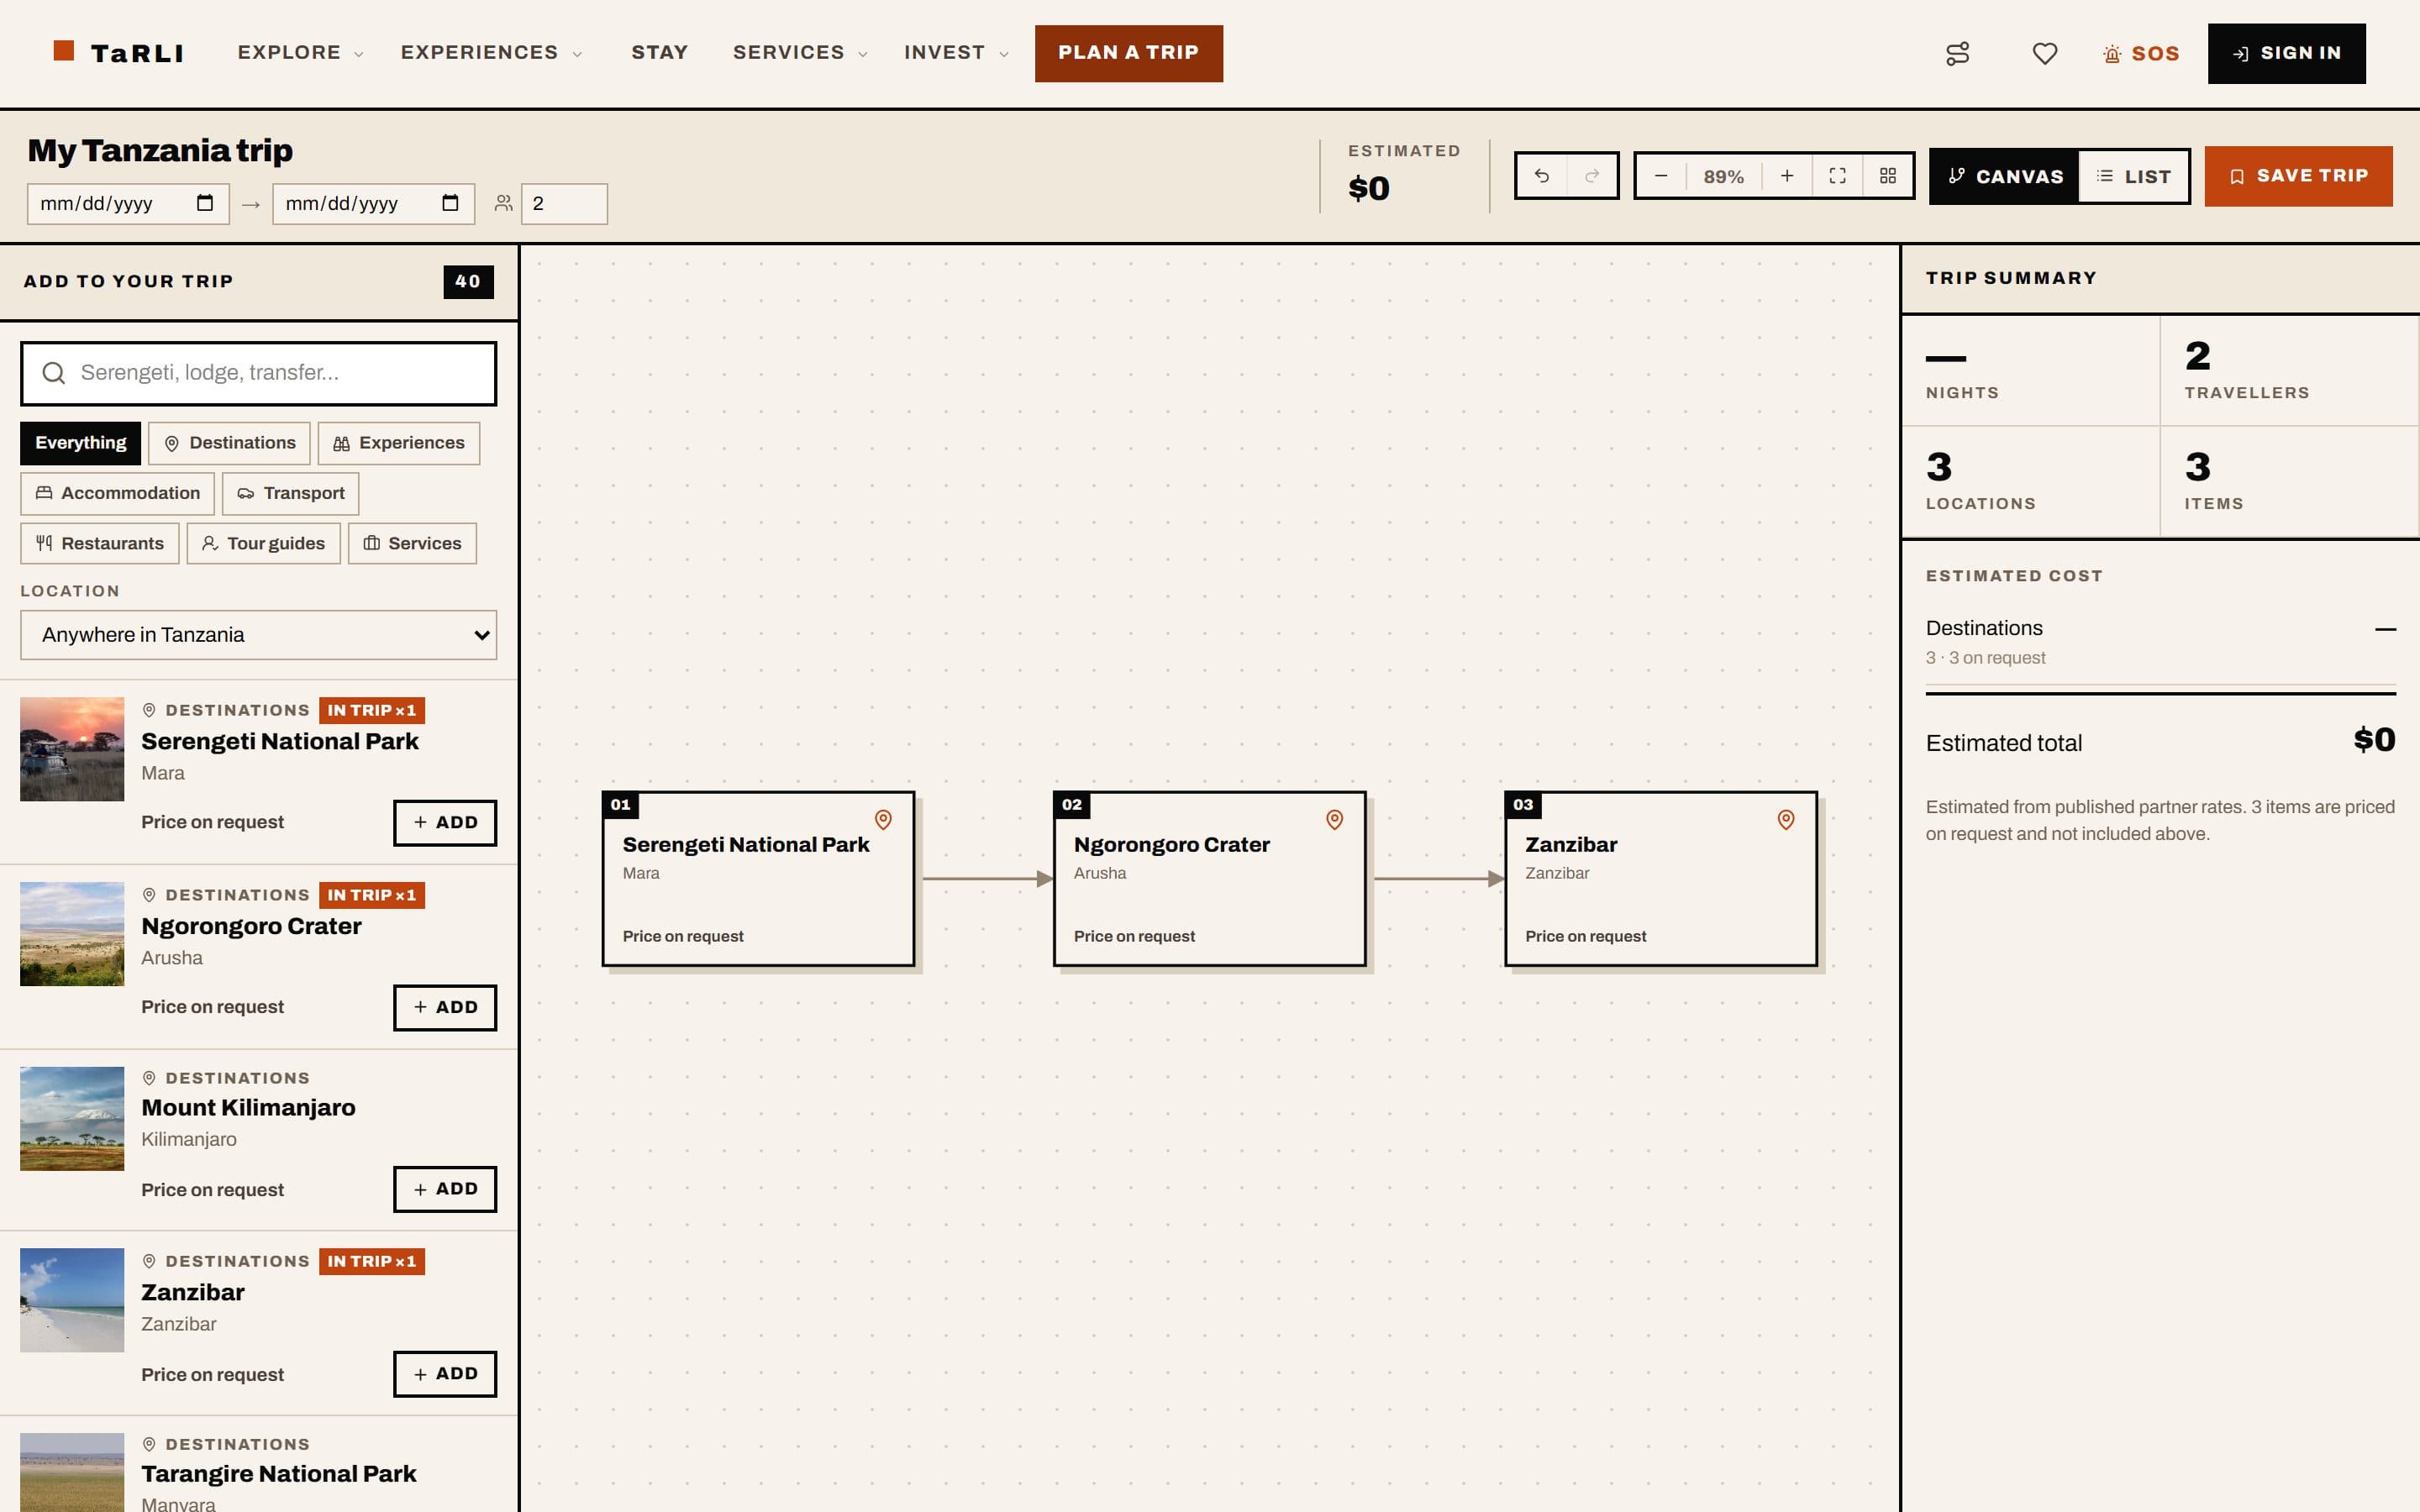The height and width of the screenshot is (1512, 2420).
Task: Click pin icon on Serengeti canvas card
Action: tap(883, 820)
